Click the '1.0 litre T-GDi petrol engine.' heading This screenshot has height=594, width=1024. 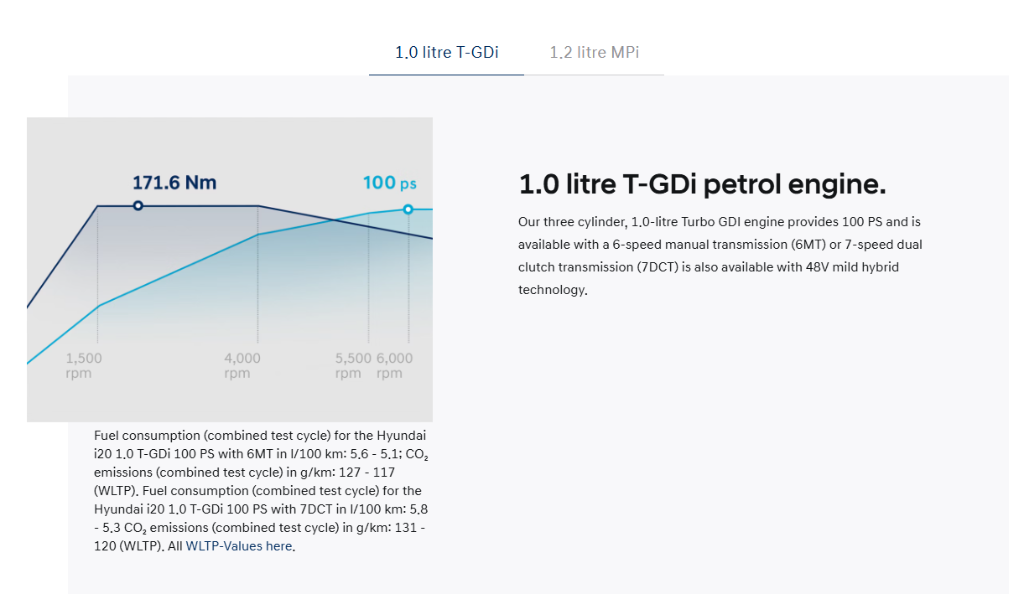coord(702,184)
